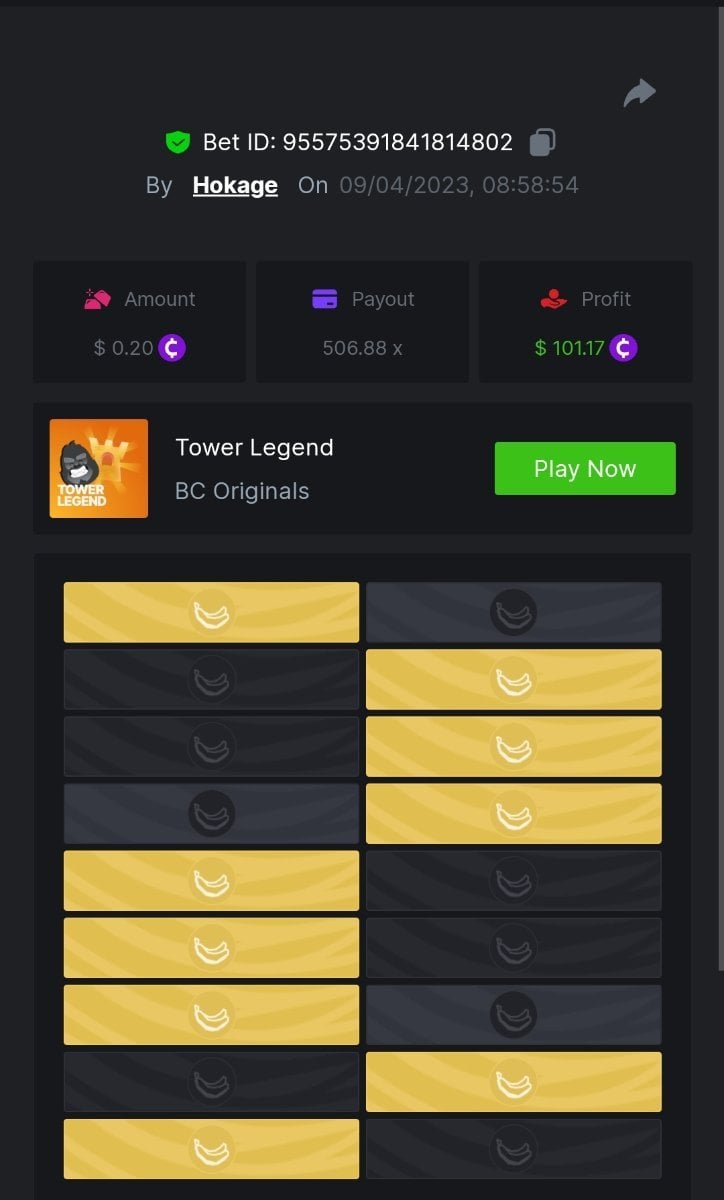Viewport: 724px width, 1200px height.
Task: Click the bottom-right dark banana tile
Action: 514,1148
